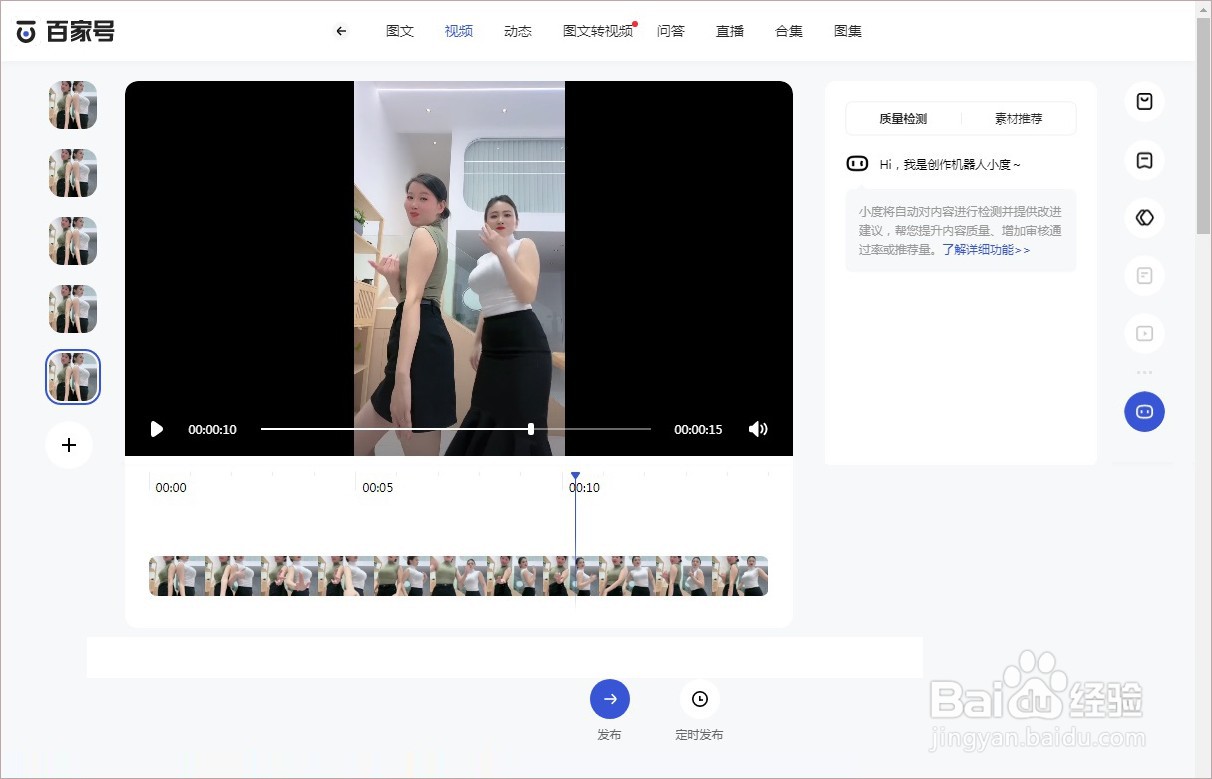
Task: Mute the video with speaker icon
Action: [x=758, y=429]
